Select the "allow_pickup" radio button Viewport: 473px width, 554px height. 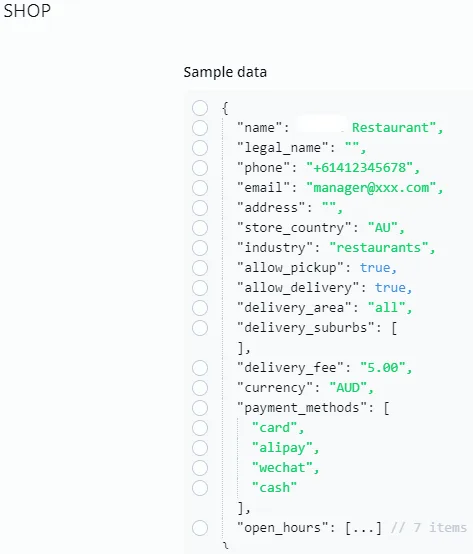(x=200, y=268)
